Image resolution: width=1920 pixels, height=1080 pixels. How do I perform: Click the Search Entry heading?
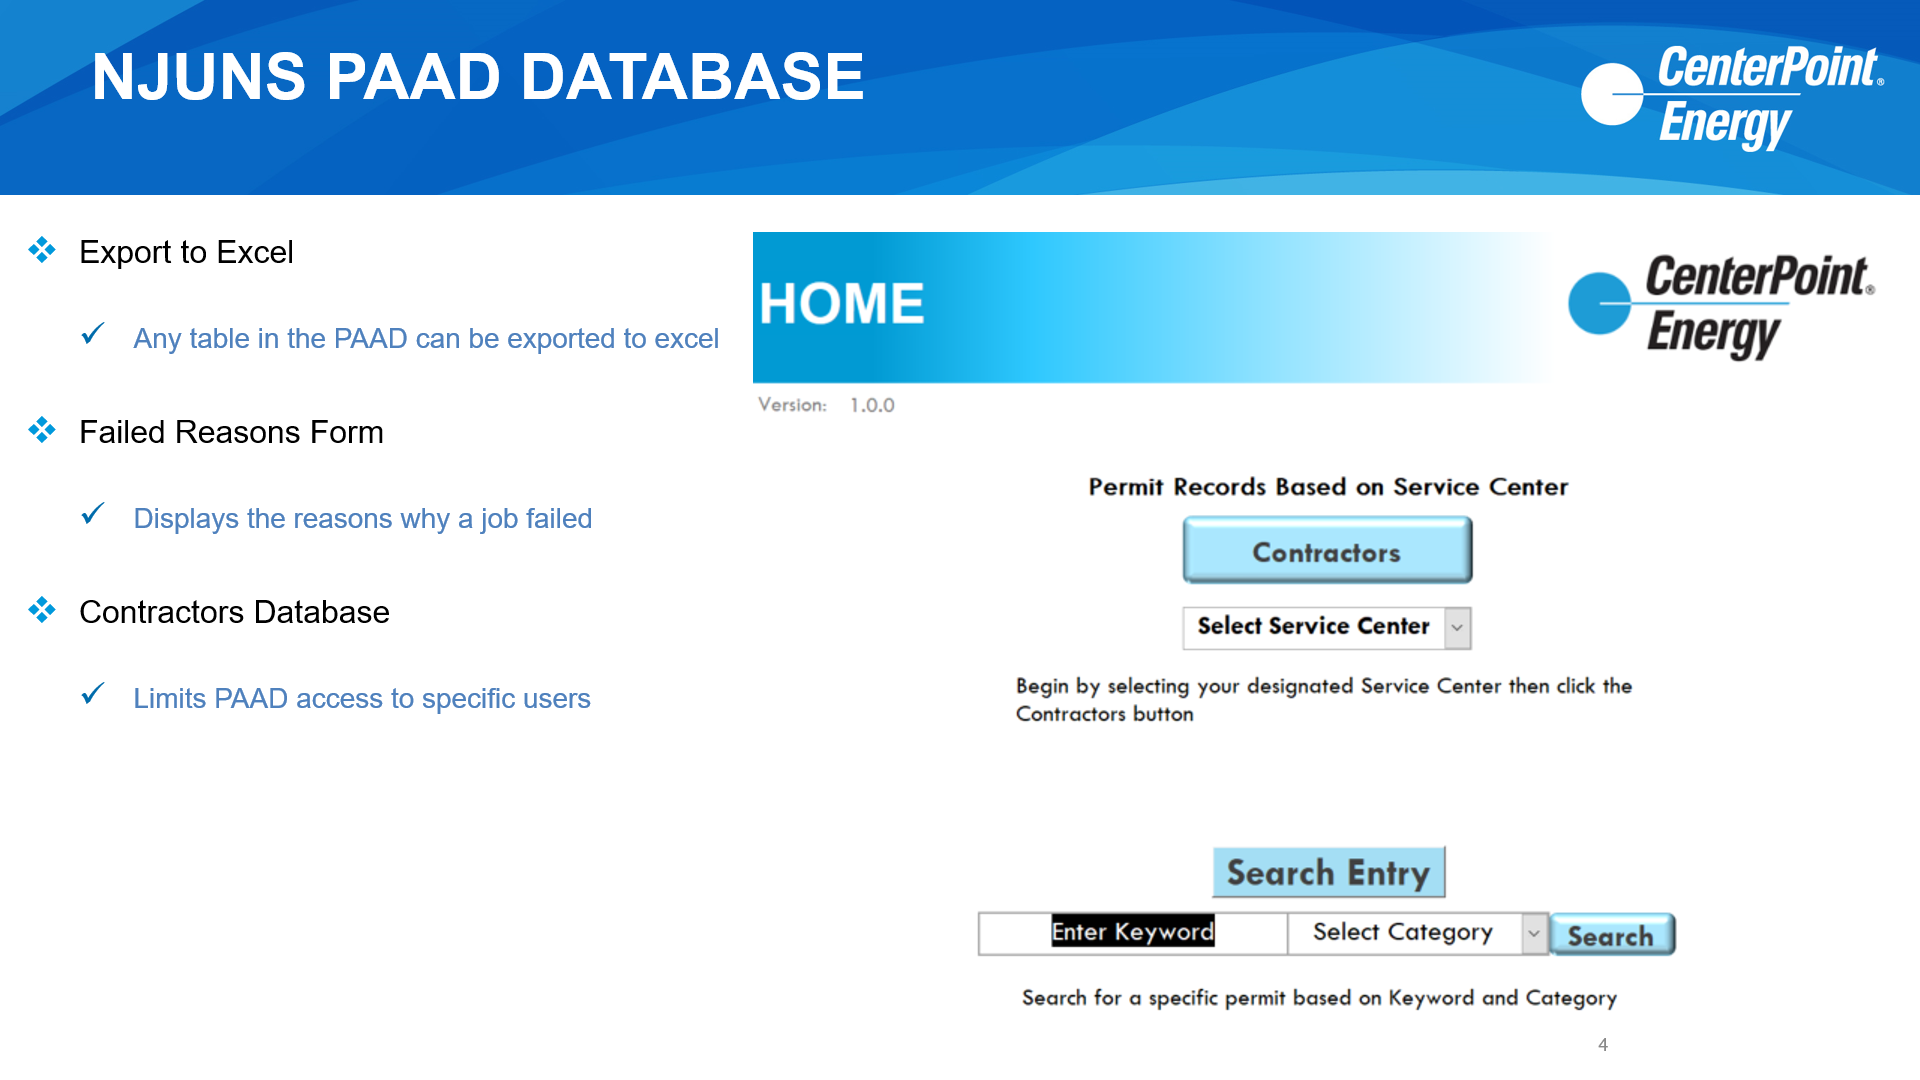[x=1328, y=872]
